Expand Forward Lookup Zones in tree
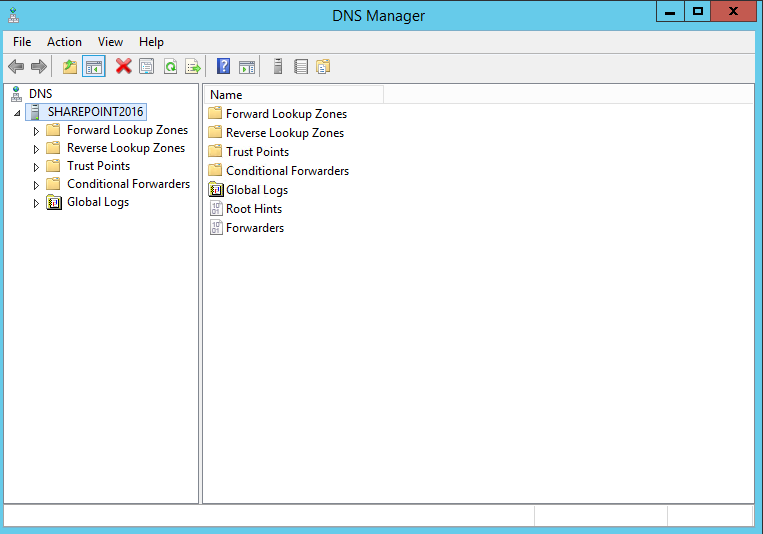 tap(36, 131)
